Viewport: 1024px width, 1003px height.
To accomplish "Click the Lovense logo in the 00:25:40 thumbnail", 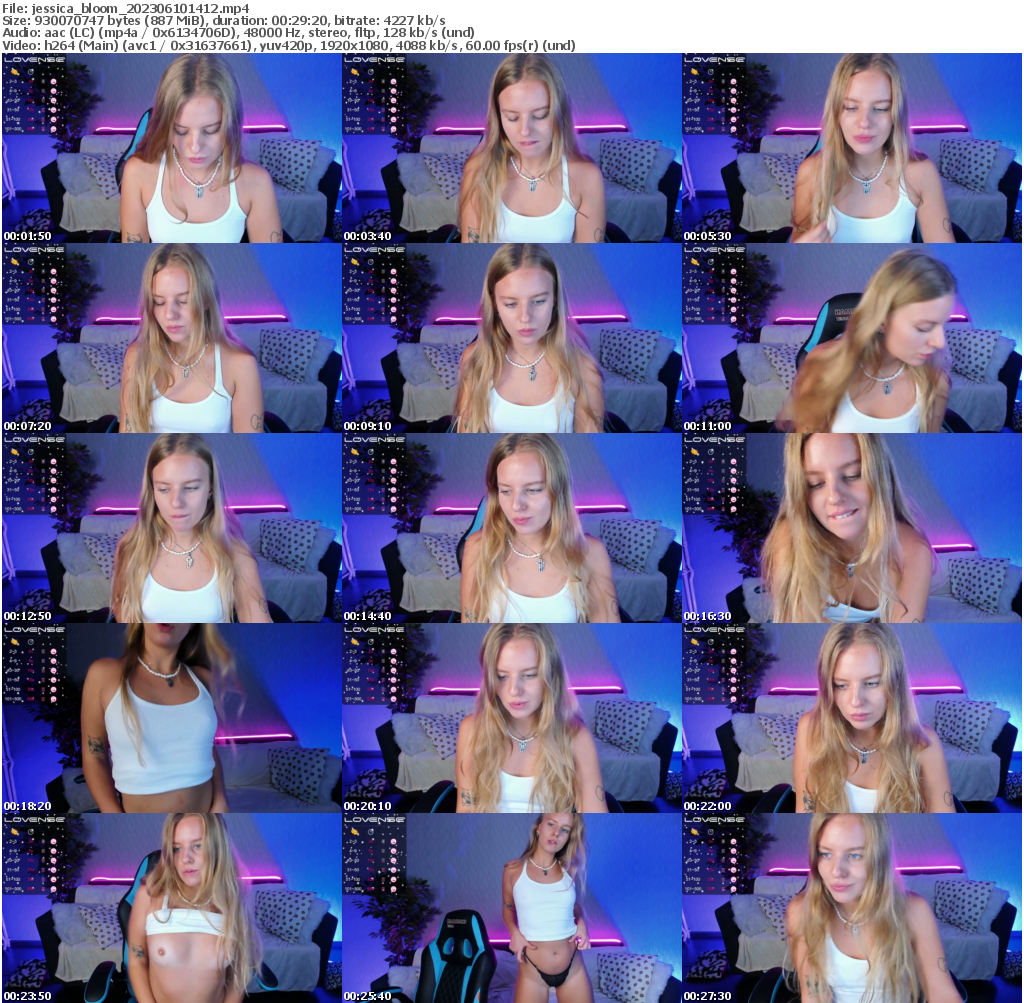I will [x=373, y=819].
